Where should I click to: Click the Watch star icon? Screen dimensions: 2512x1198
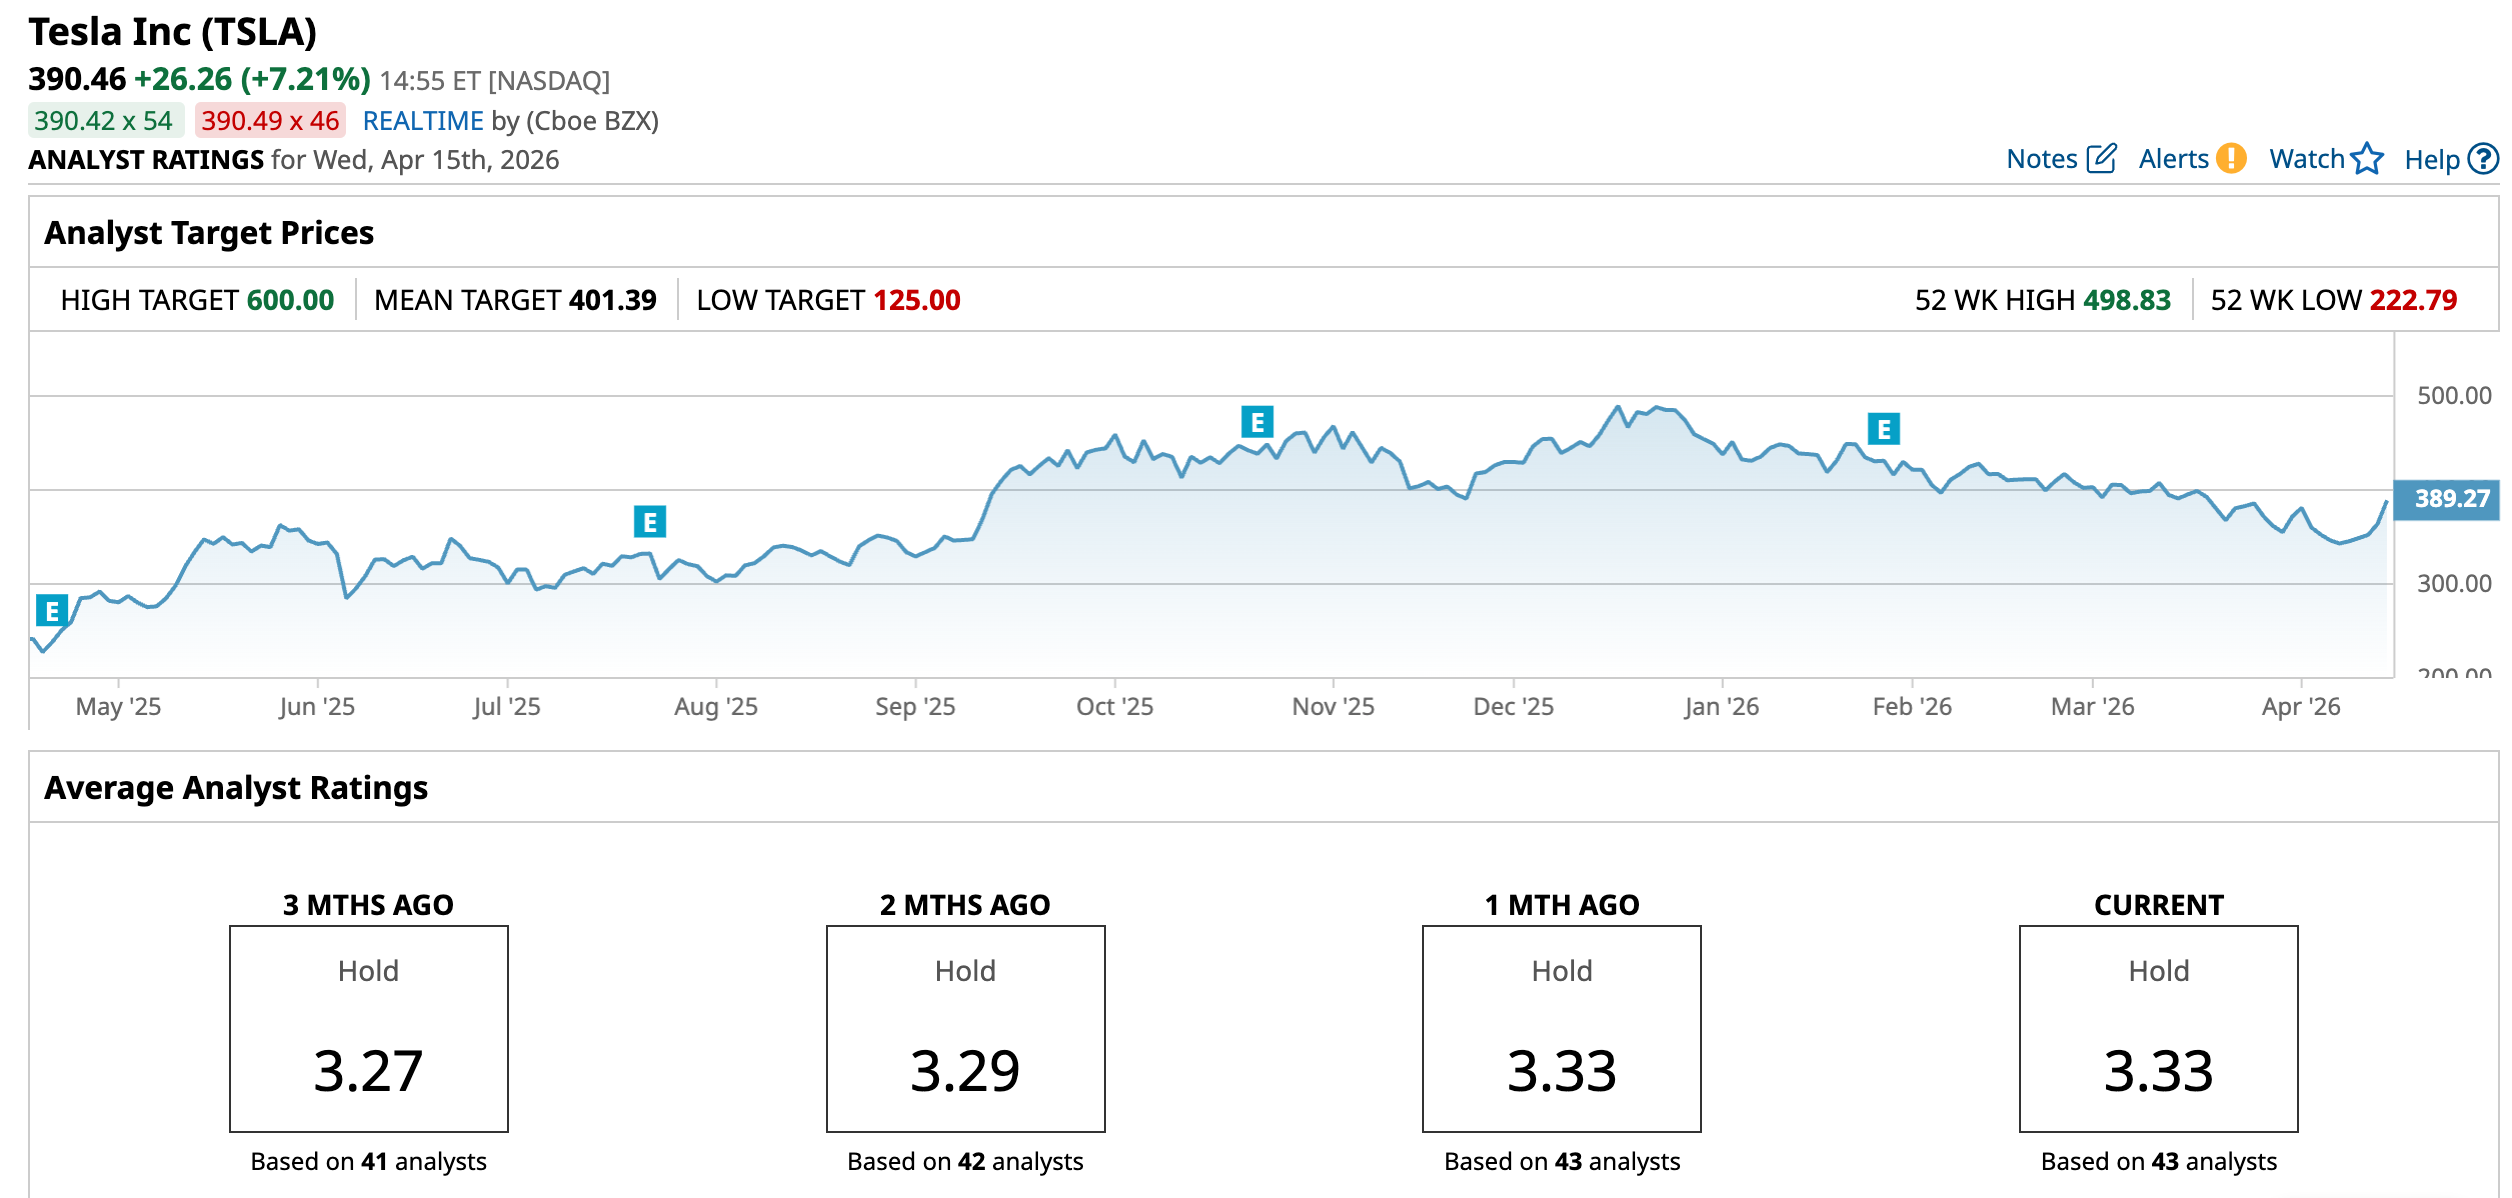click(x=2367, y=158)
